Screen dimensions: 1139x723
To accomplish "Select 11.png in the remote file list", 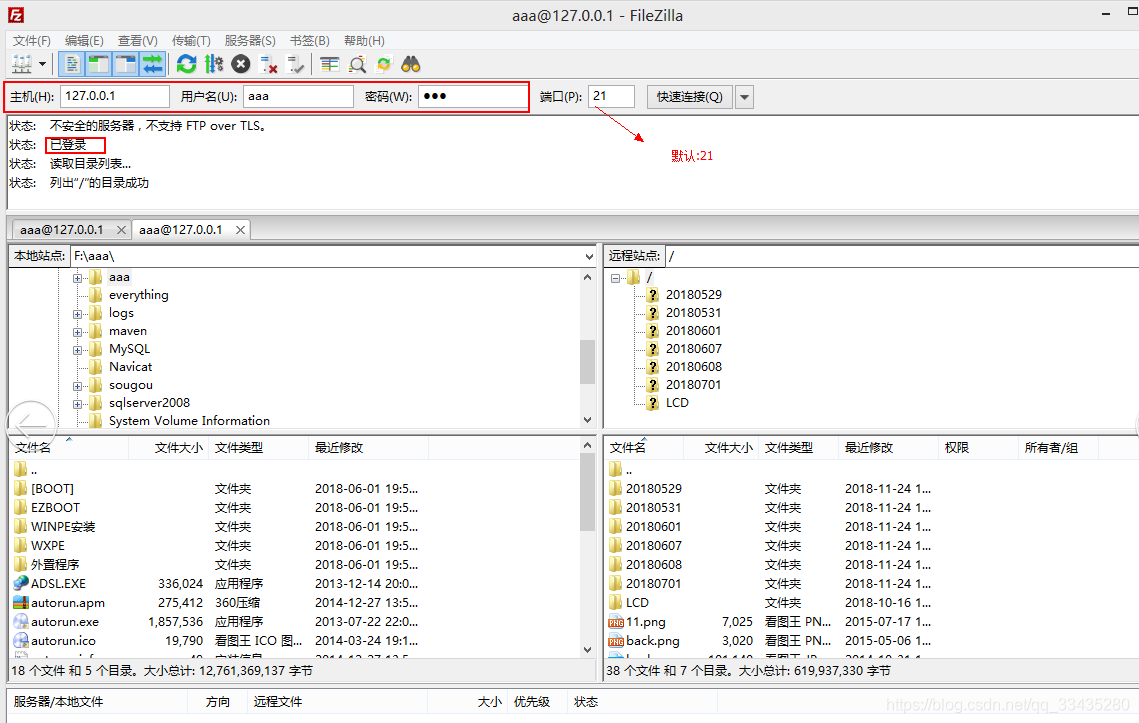I will (x=646, y=622).
